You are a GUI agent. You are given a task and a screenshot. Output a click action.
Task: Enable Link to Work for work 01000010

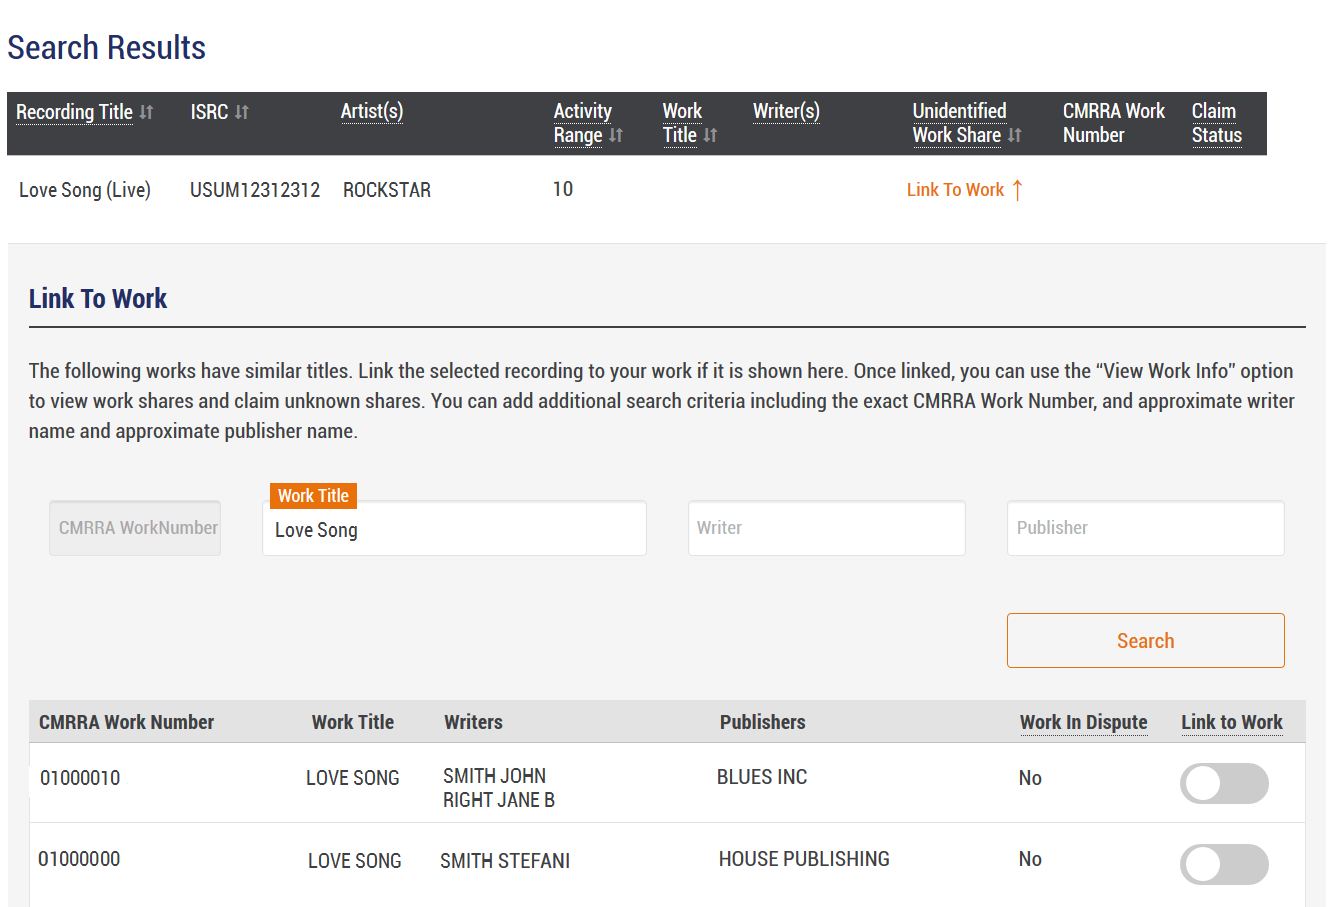click(1224, 783)
